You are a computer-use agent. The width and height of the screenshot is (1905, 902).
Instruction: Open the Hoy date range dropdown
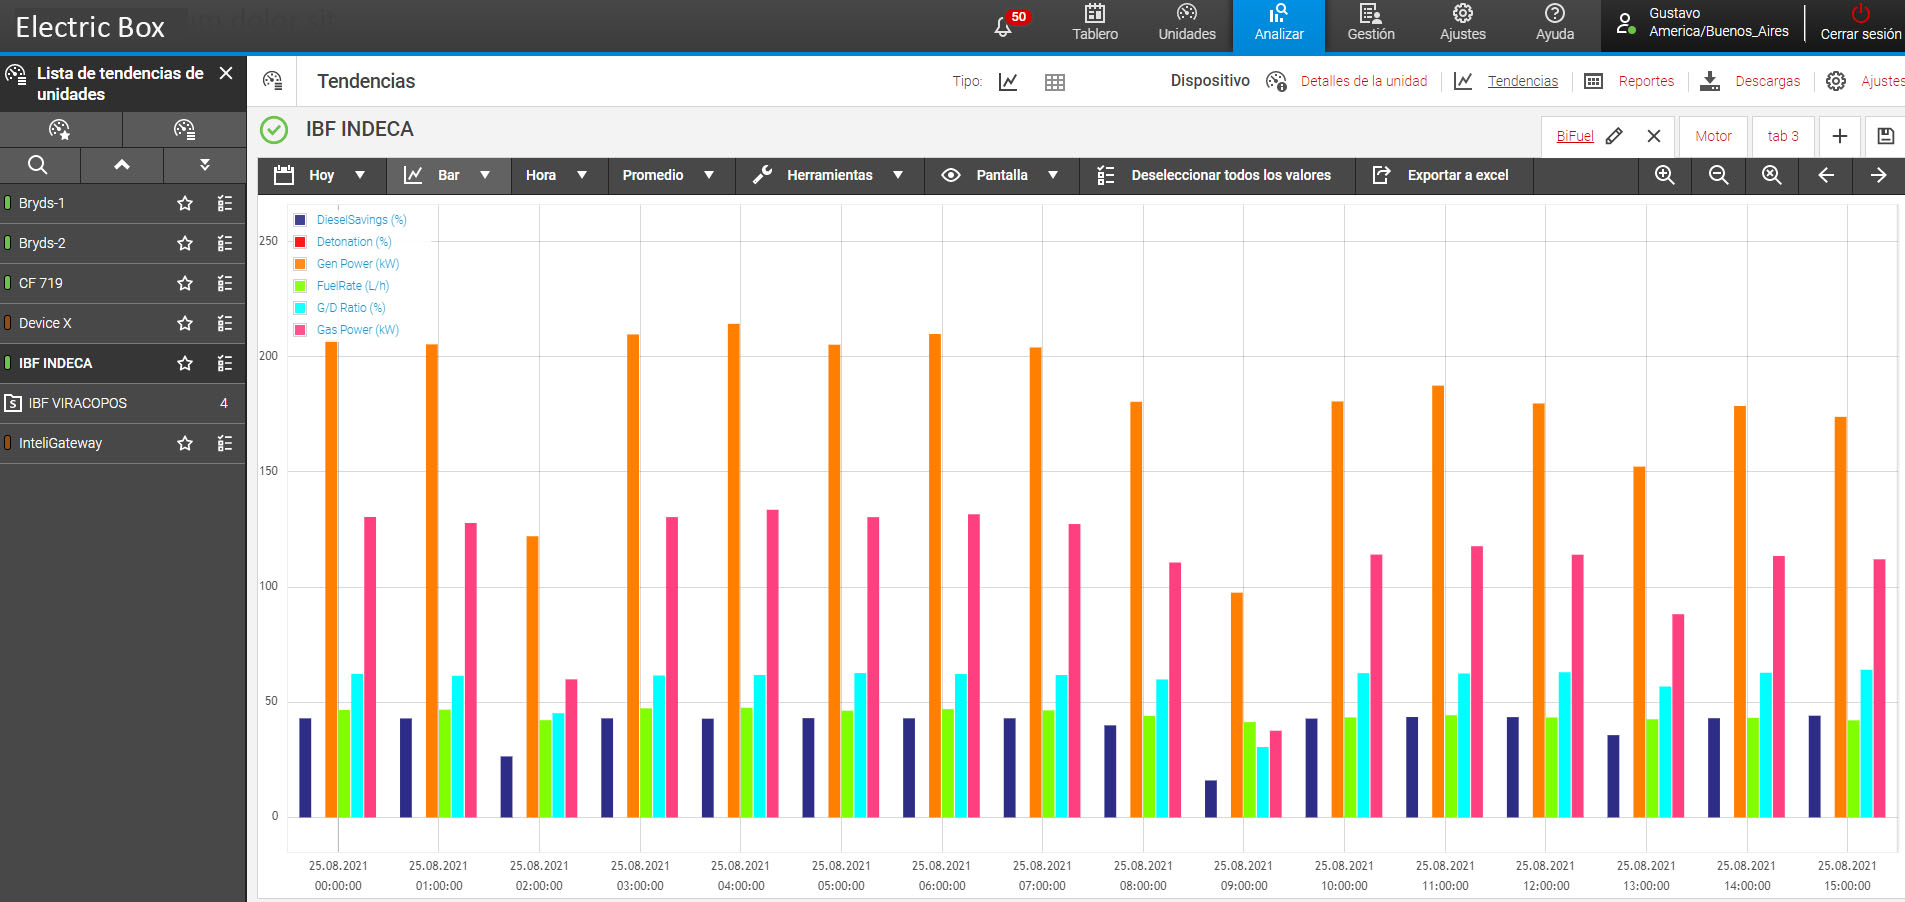pos(322,175)
